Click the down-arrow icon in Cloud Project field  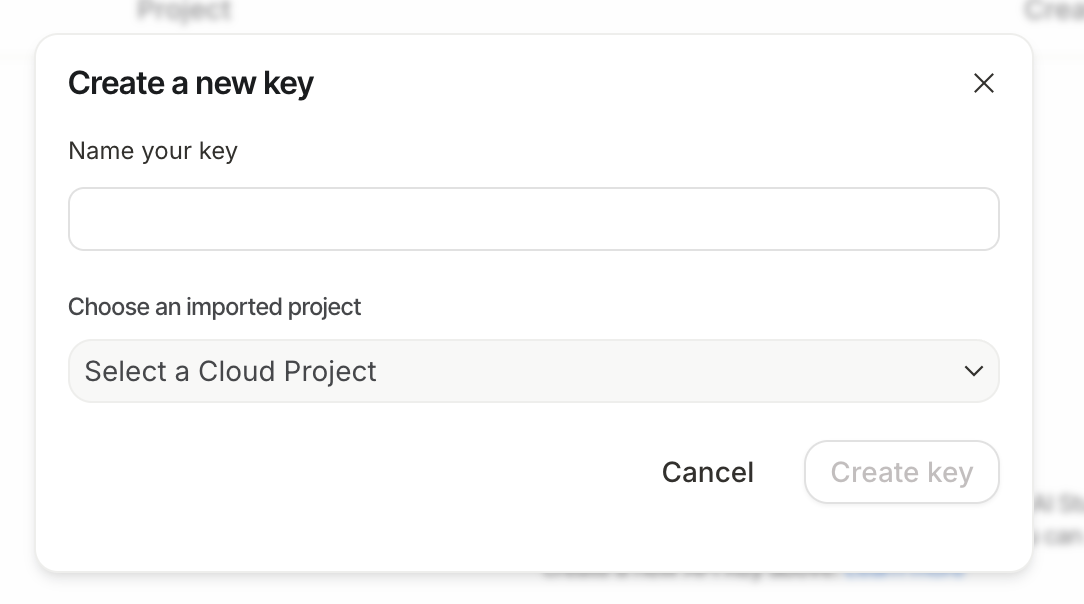point(973,371)
